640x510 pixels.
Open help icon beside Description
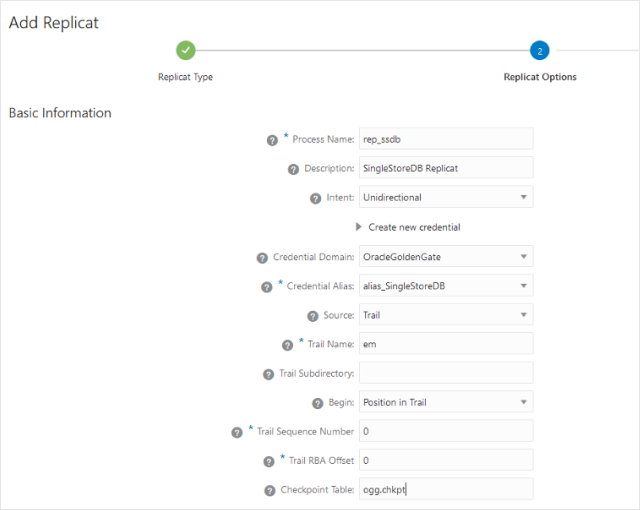click(x=293, y=169)
